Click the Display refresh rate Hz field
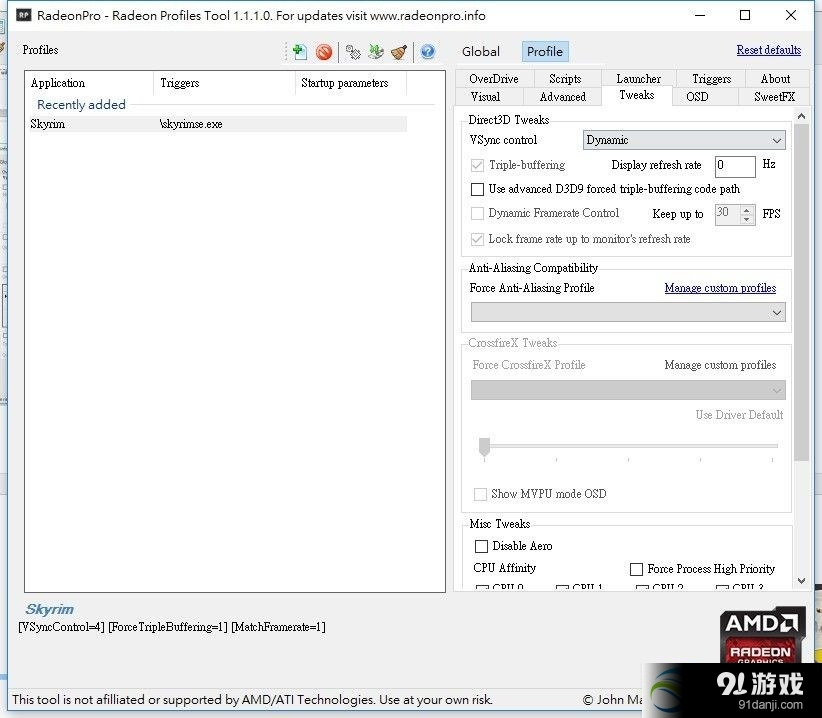Image resolution: width=822 pixels, height=718 pixels. coord(735,166)
